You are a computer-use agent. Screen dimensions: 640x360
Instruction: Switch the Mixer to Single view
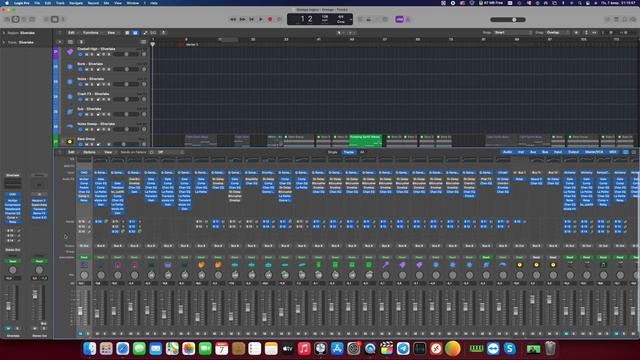click(333, 152)
